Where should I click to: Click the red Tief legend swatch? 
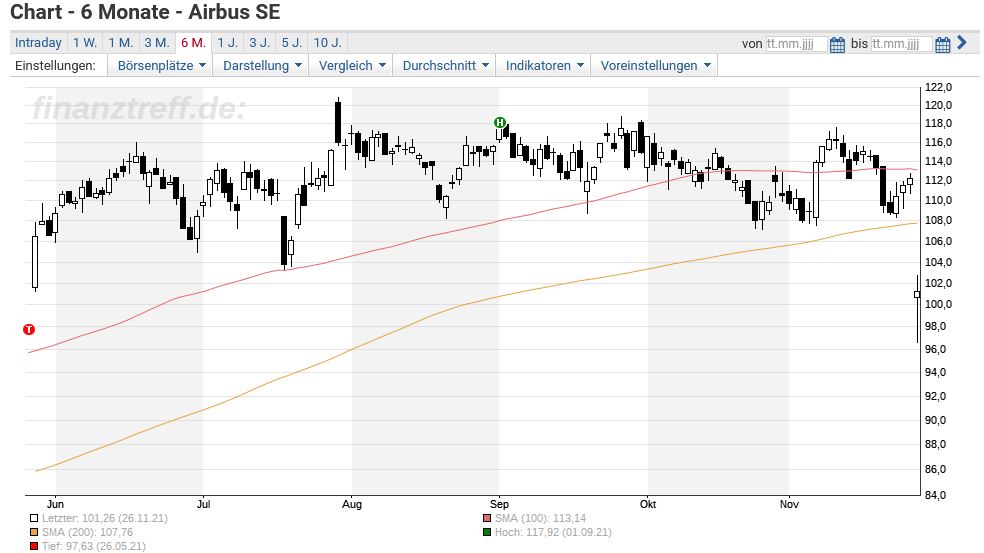pos(34,547)
